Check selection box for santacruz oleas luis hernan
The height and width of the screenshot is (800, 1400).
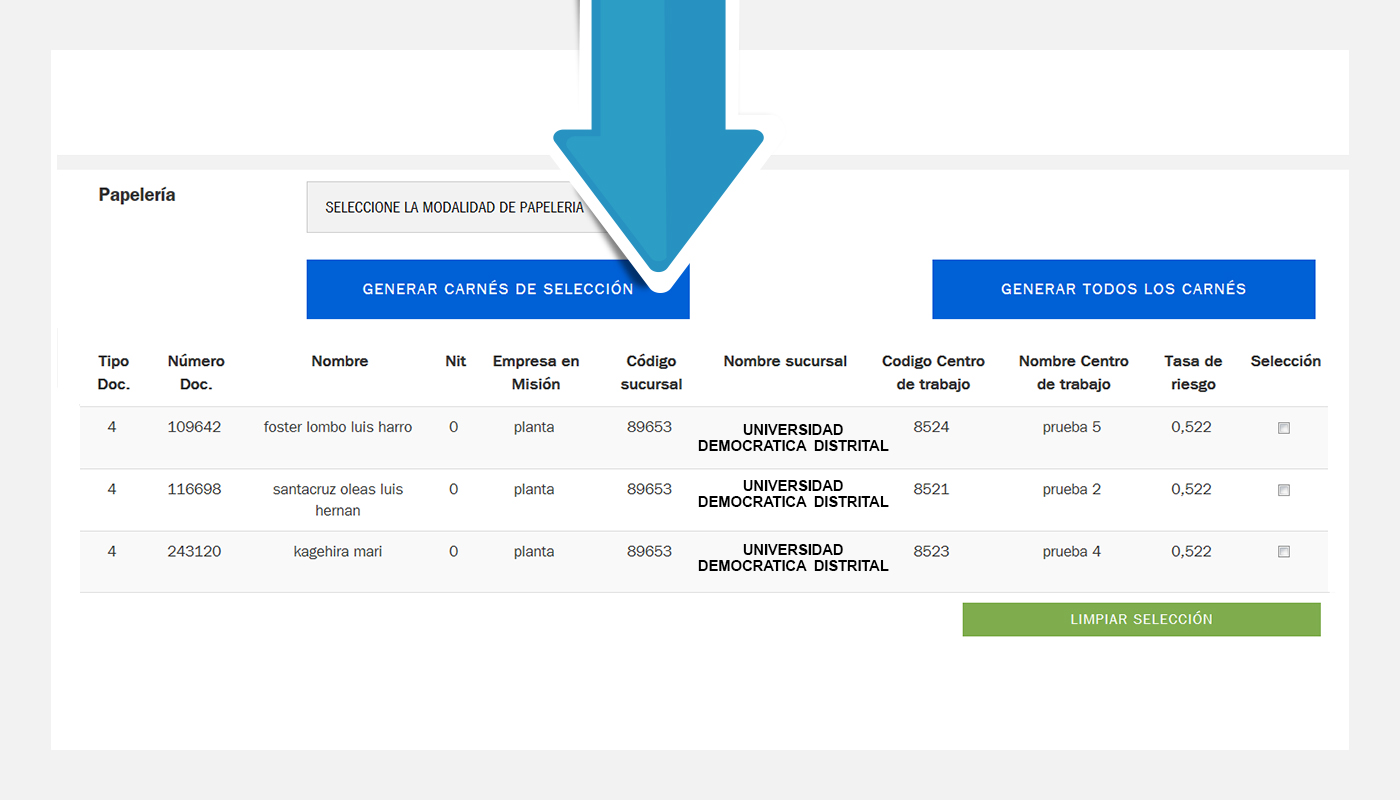point(1284,490)
